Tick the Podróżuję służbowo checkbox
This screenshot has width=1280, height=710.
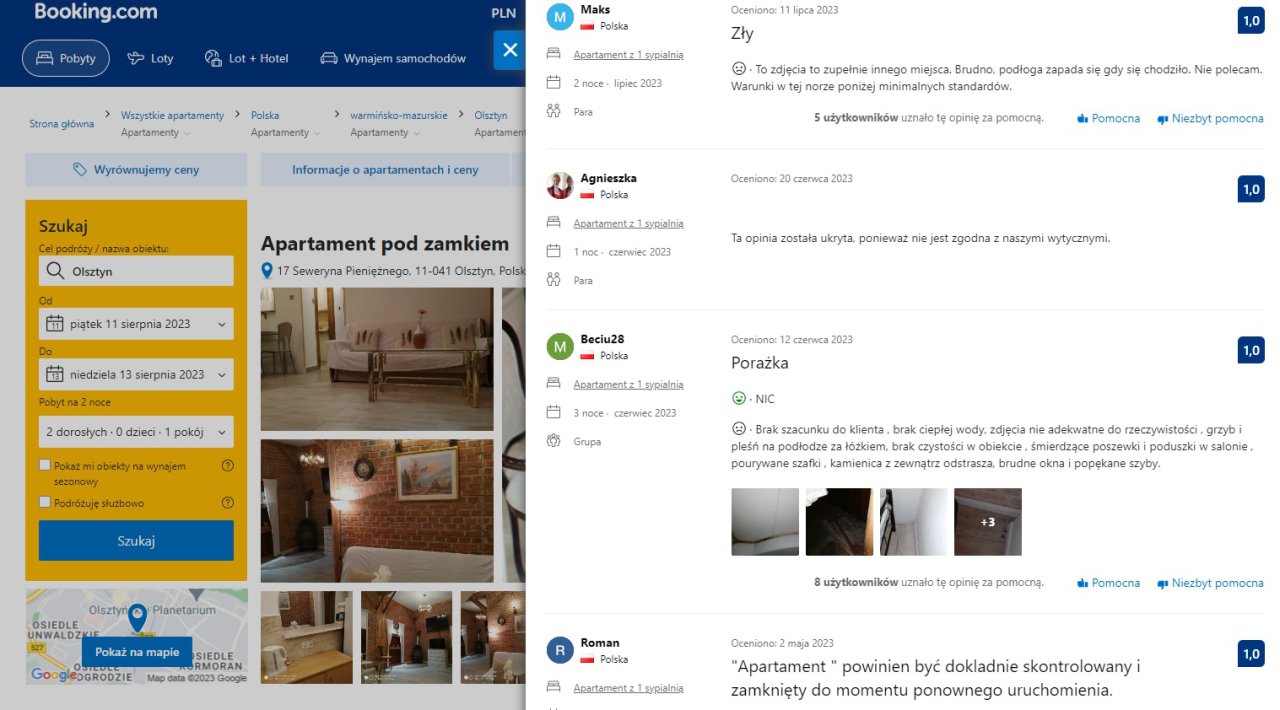point(44,502)
